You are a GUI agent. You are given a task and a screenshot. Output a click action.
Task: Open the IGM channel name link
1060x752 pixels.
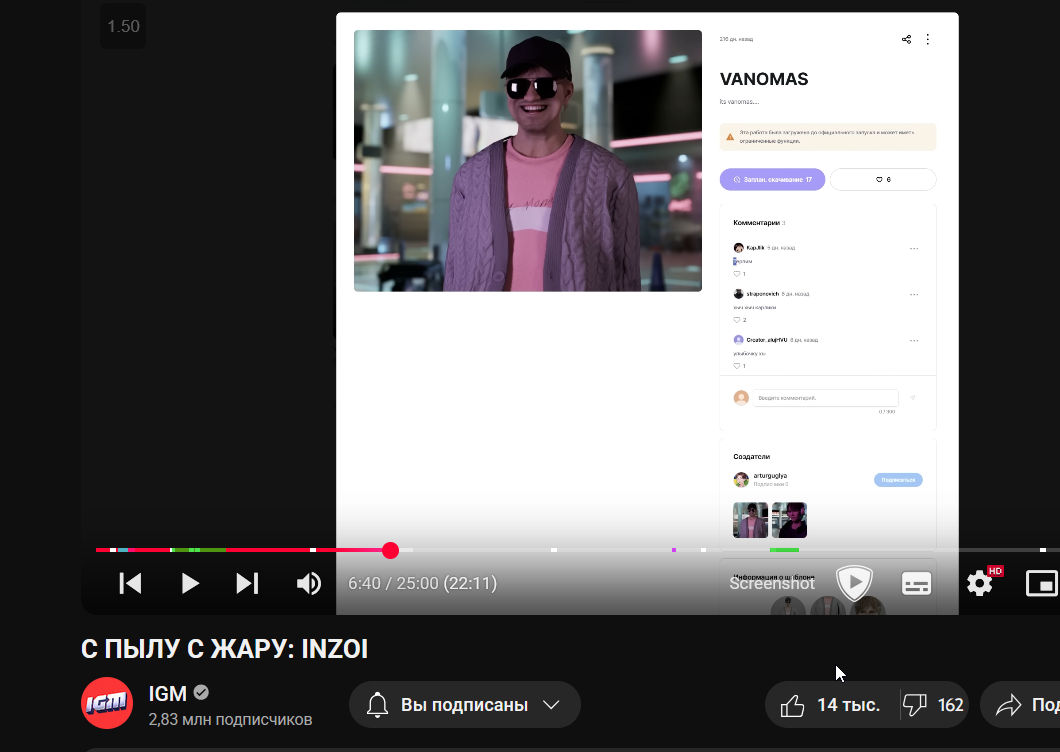tap(168, 694)
